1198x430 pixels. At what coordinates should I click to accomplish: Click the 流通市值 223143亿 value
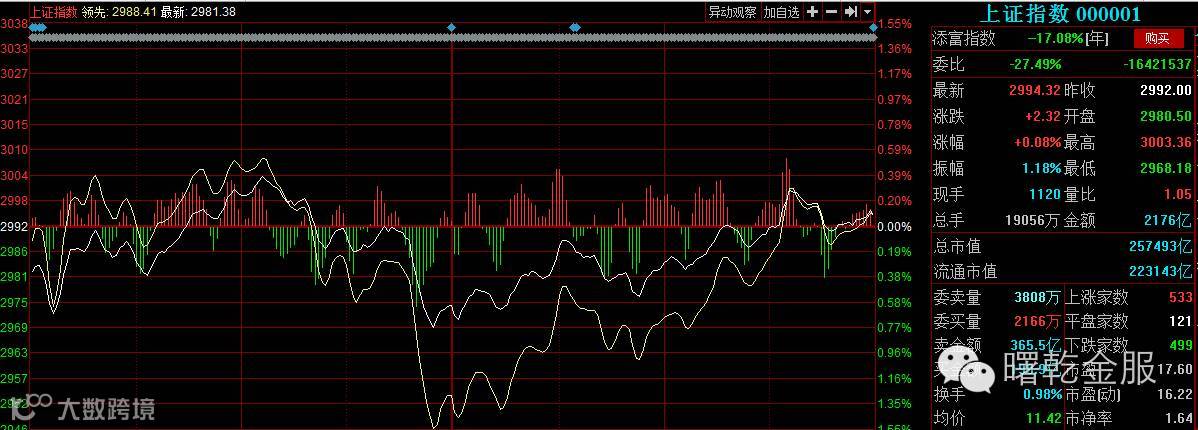(1160, 271)
